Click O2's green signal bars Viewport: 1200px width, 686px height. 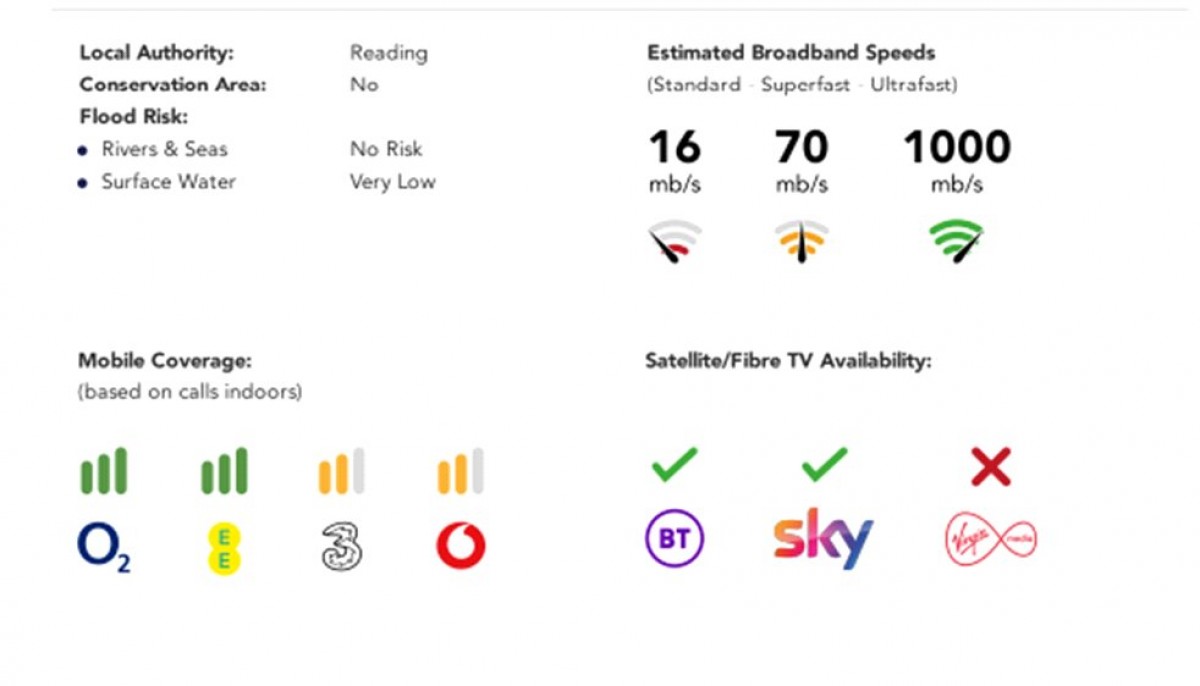tap(104, 471)
